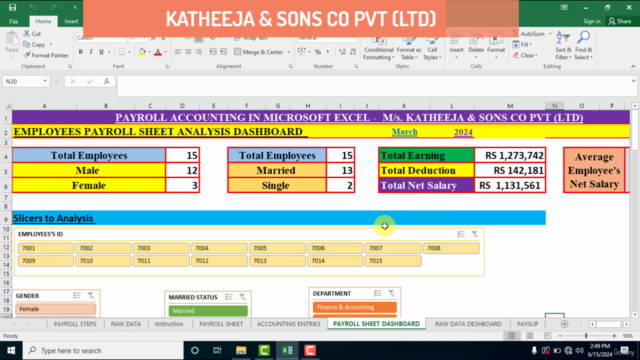Apply the yellow fill color

coord(142,52)
